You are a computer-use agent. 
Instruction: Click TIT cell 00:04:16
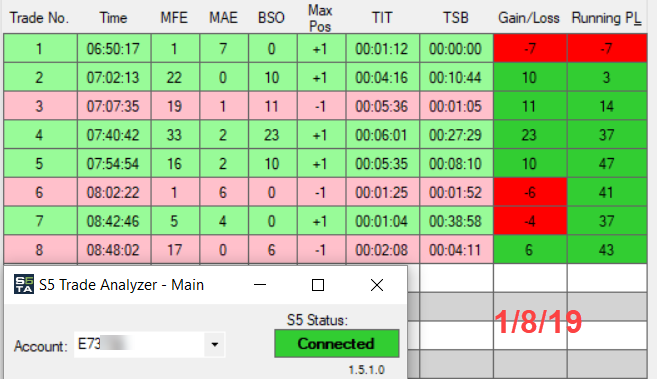(x=382, y=77)
